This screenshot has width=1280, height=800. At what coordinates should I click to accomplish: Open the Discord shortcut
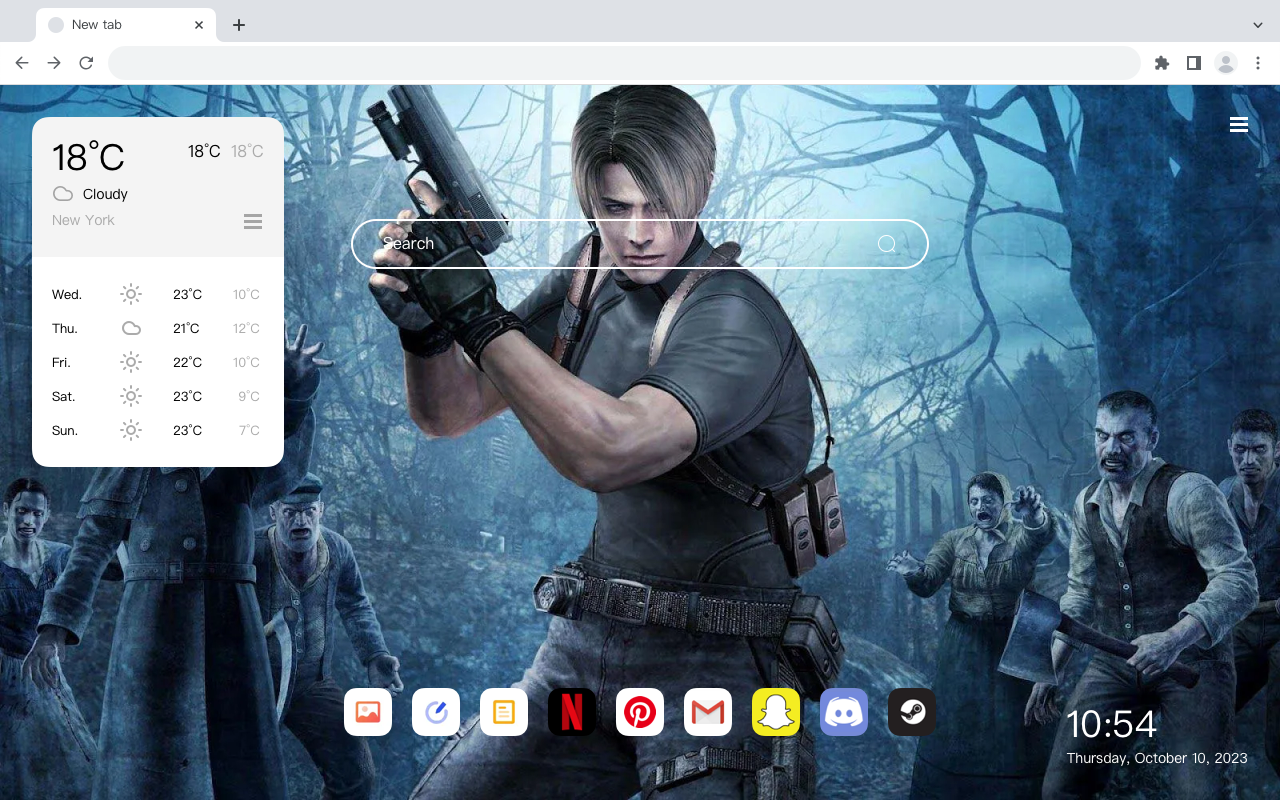(x=844, y=712)
